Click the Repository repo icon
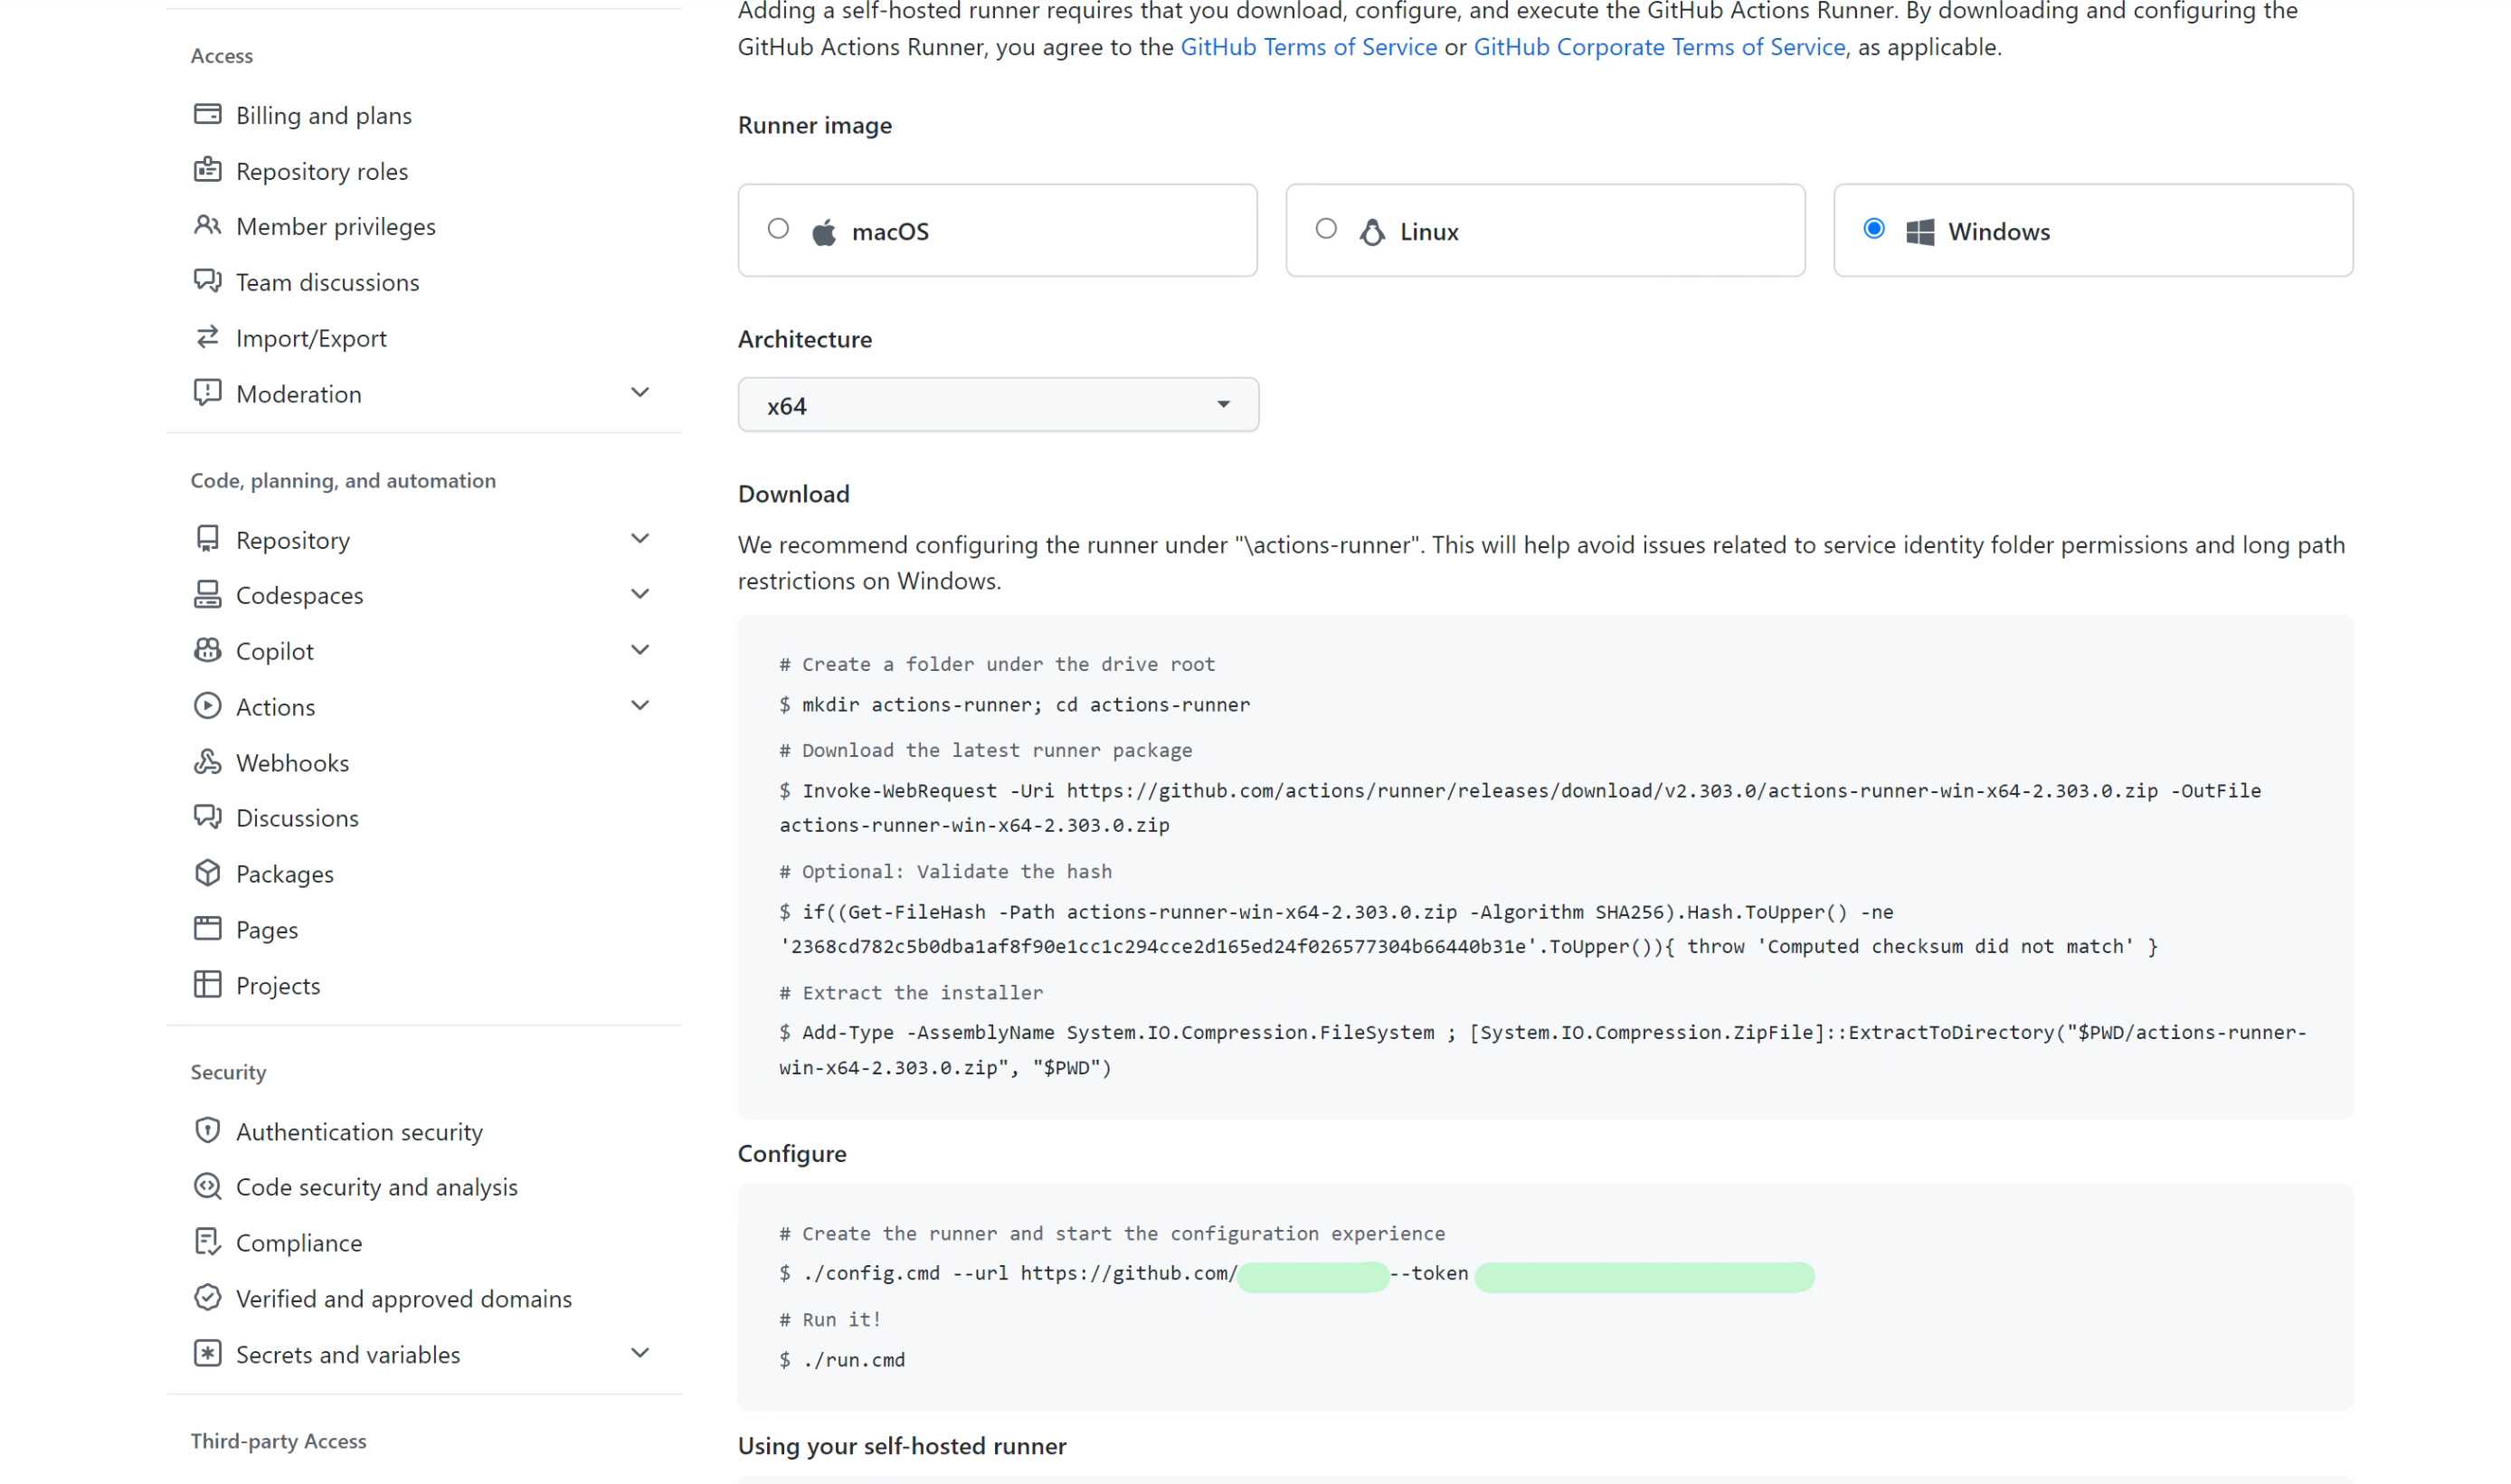Image resolution: width=2511 pixels, height=1484 pixels. point(207,539)
